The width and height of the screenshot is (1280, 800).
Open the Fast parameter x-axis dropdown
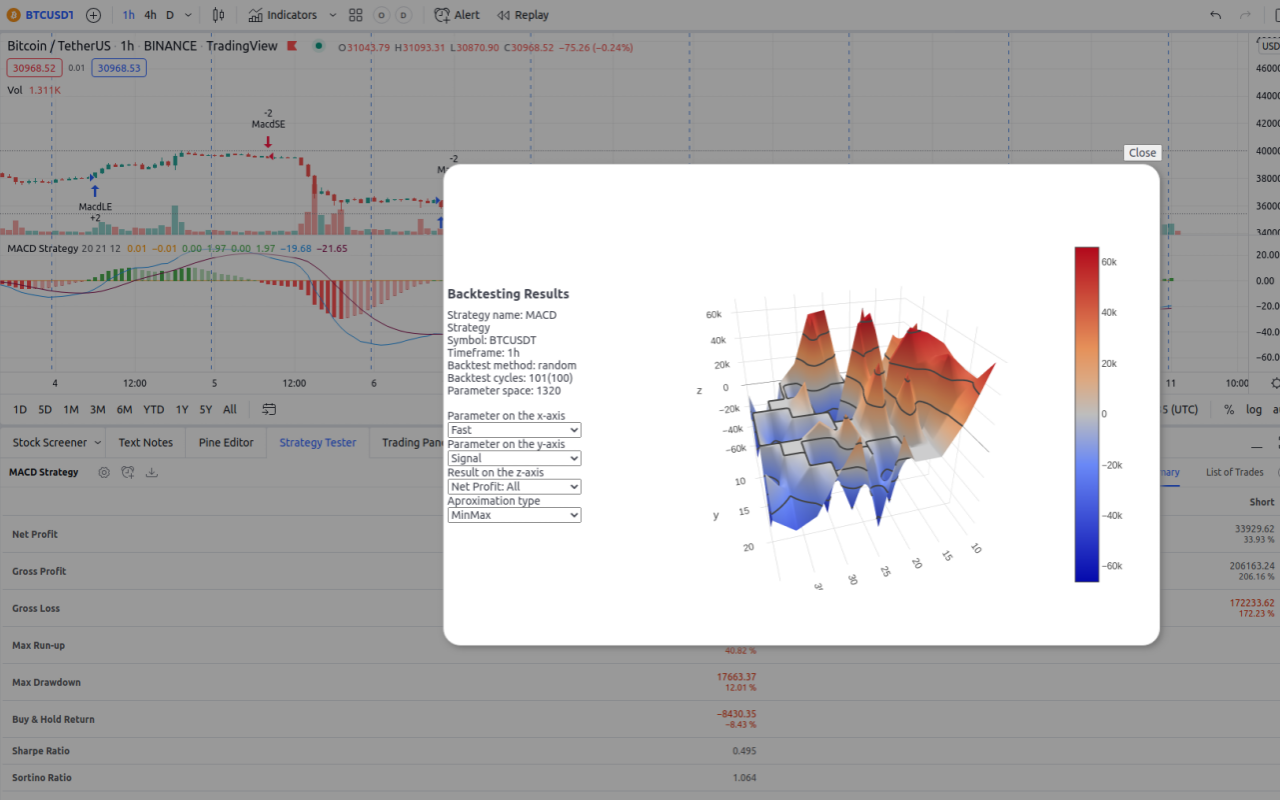pos(514,429)
